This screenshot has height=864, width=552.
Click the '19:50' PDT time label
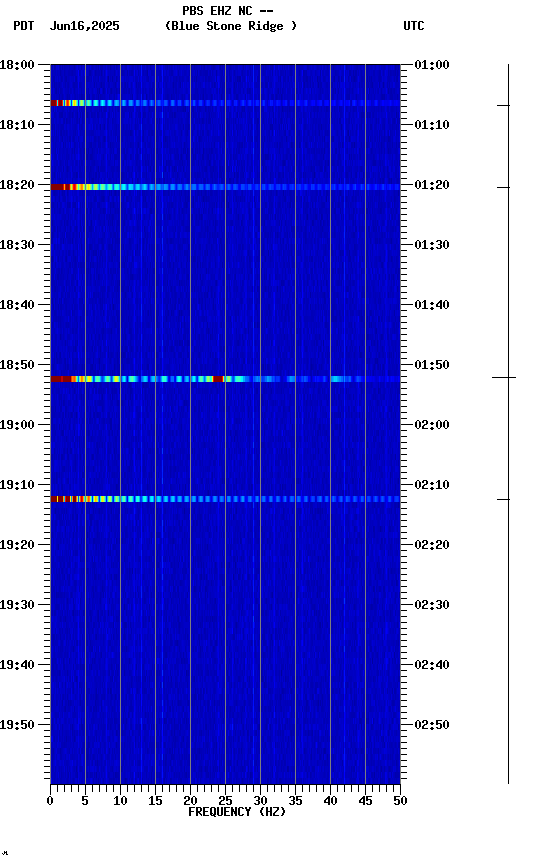pos(17,725)
